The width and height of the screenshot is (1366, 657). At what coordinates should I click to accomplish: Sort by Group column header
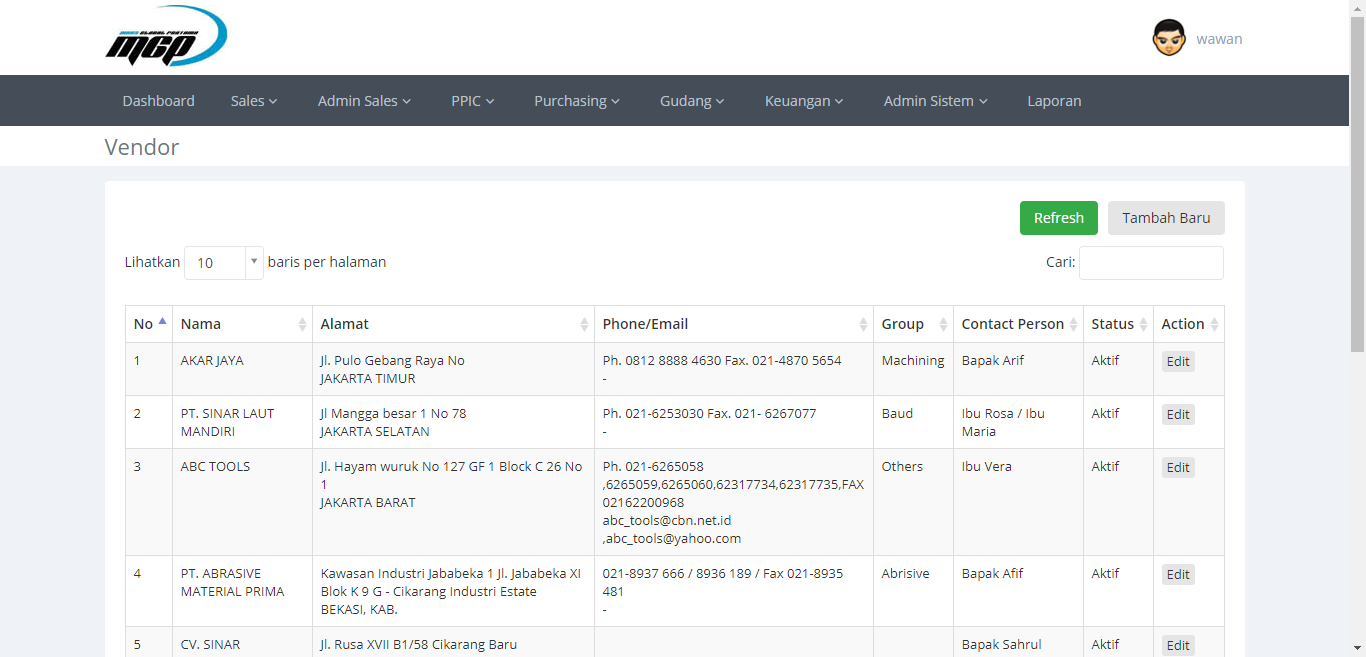[x=913, y=324]
